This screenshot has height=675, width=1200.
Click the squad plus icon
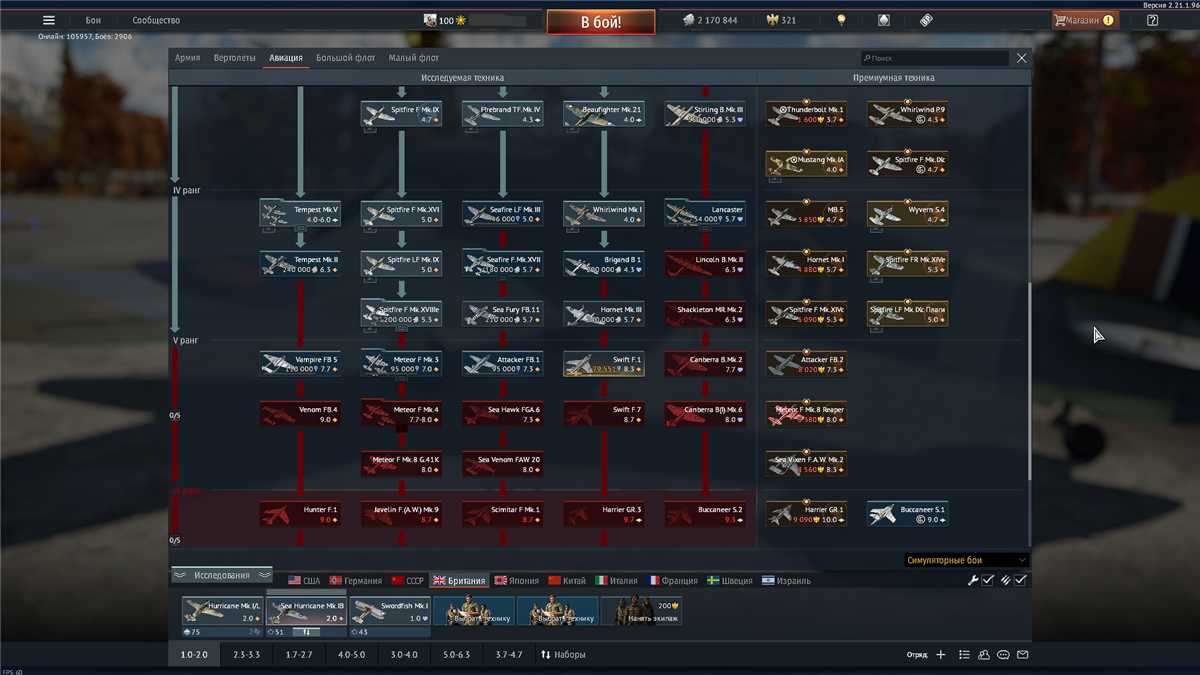(941, 655)
